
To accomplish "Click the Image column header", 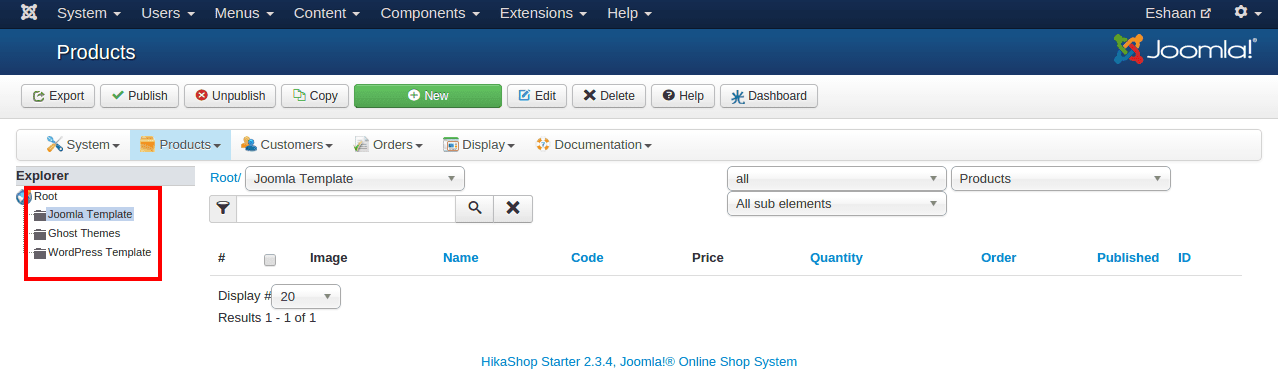I will point(329,258).
